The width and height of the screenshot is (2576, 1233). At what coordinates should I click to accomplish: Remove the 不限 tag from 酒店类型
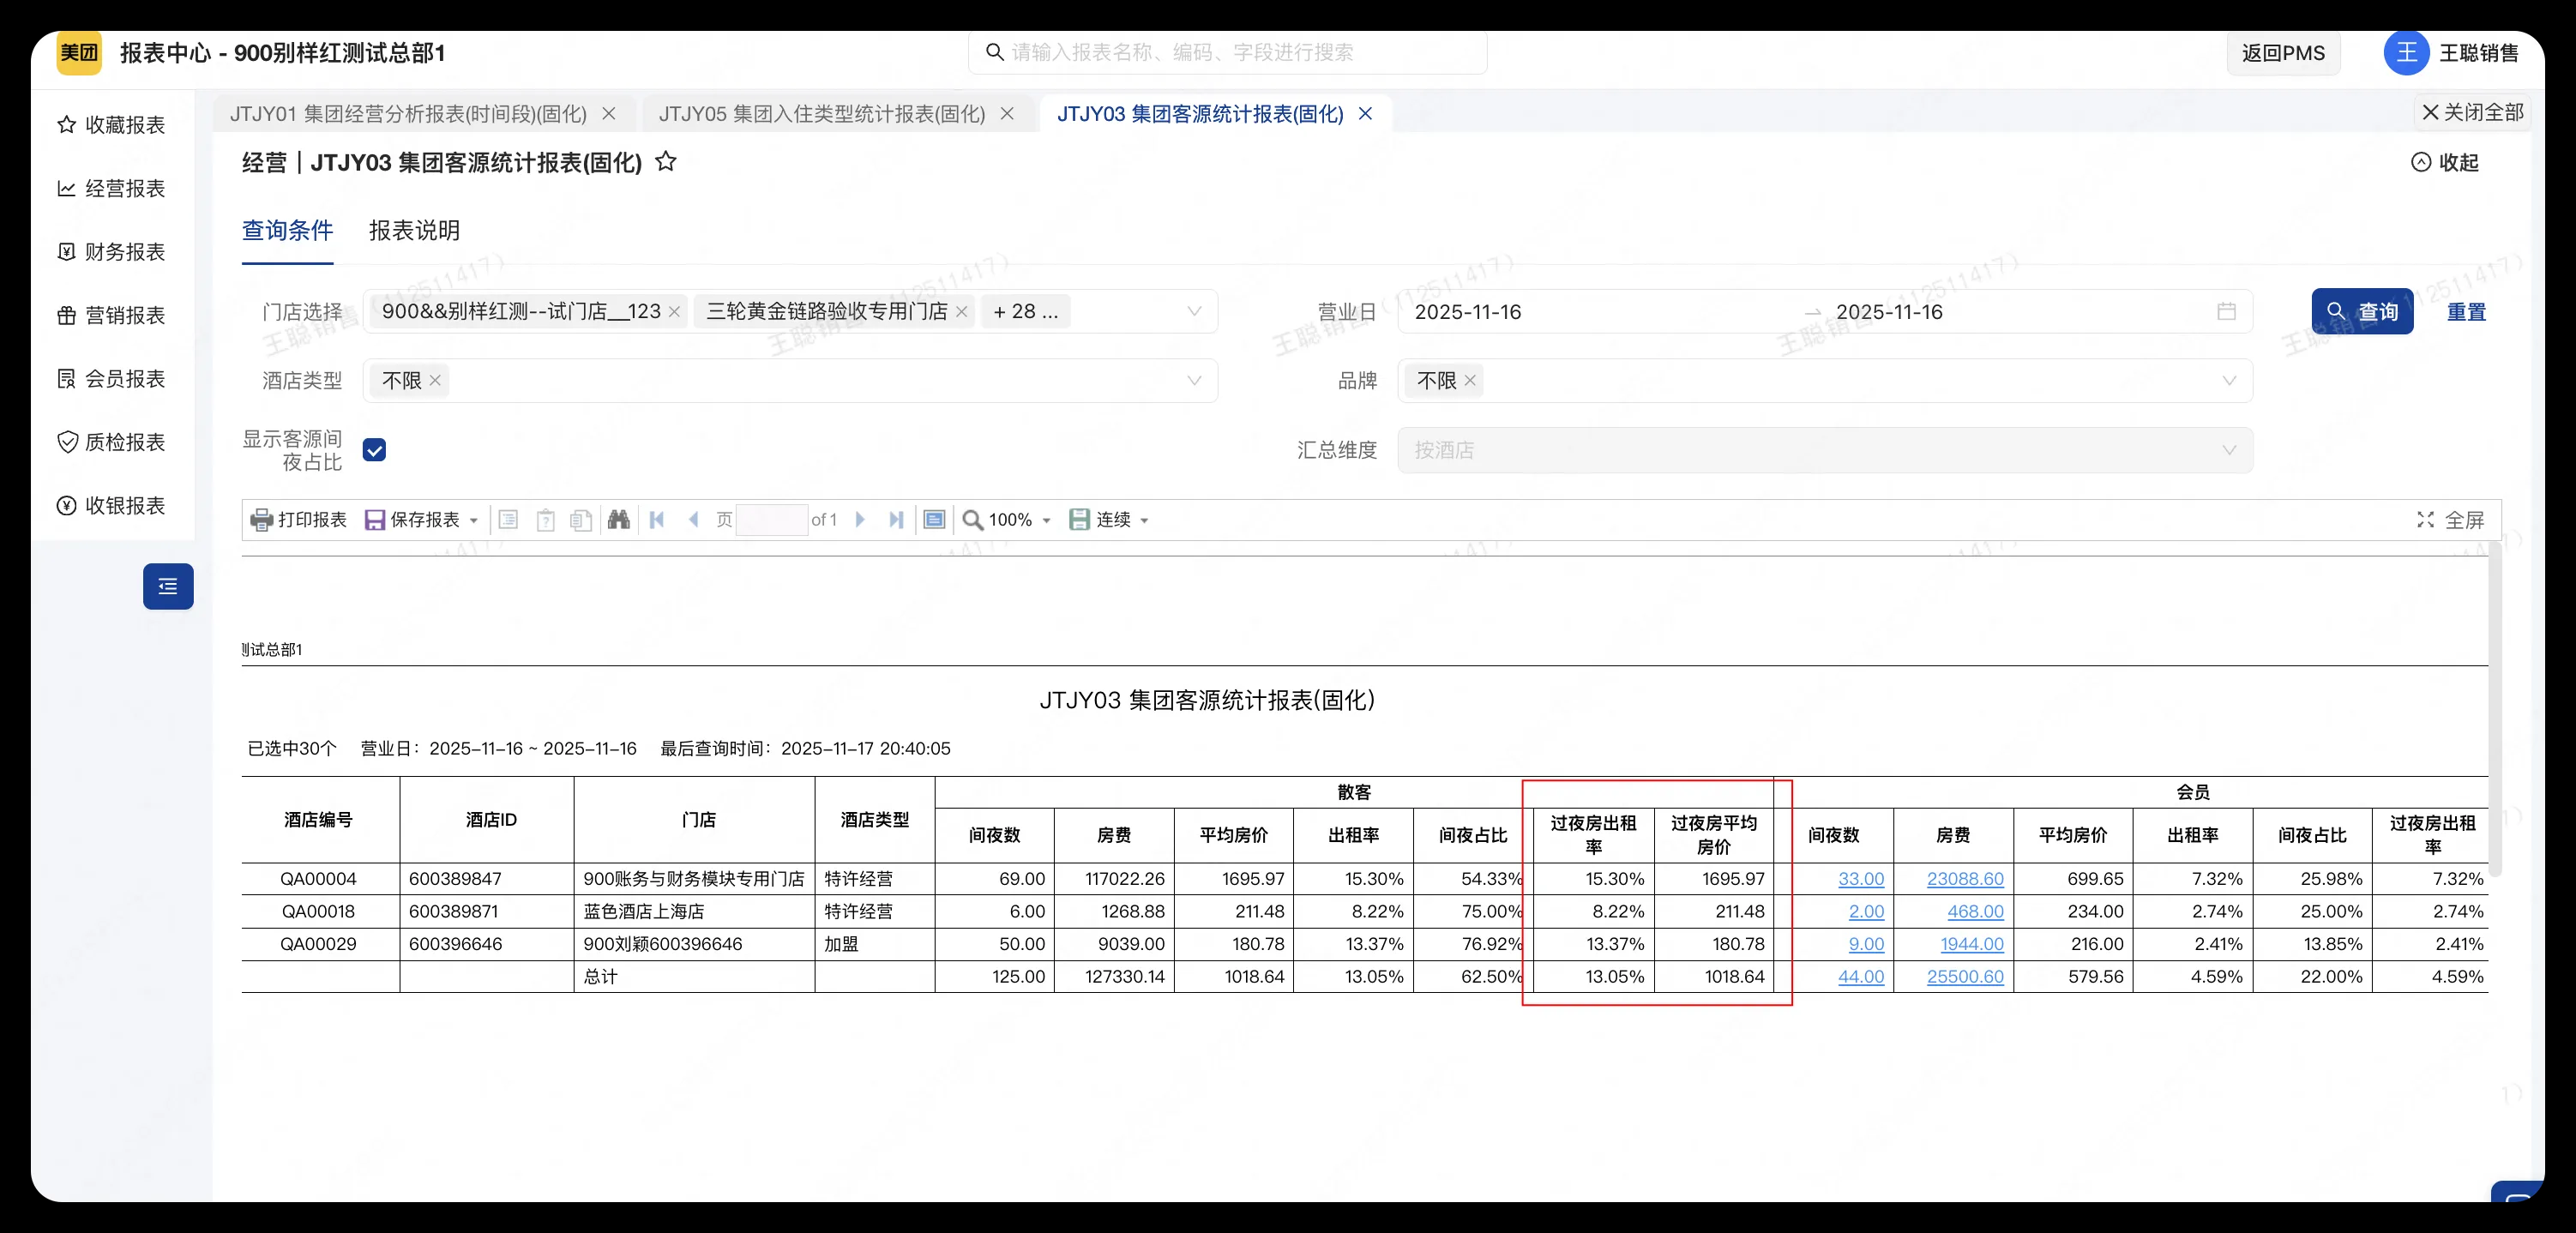(x=435, y=381)
